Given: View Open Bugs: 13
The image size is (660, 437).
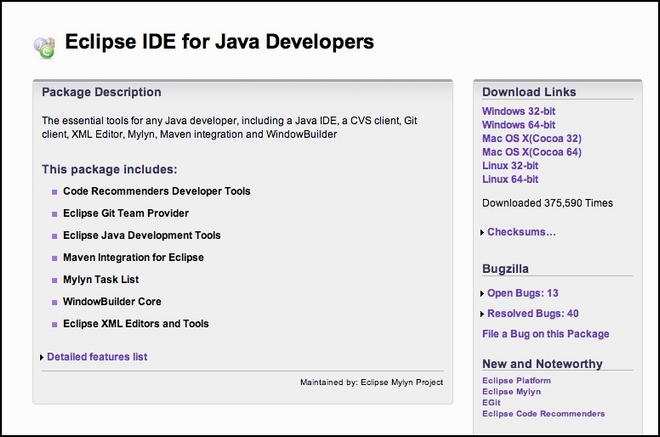Looking at the screenshot, I should pos(523,293).
